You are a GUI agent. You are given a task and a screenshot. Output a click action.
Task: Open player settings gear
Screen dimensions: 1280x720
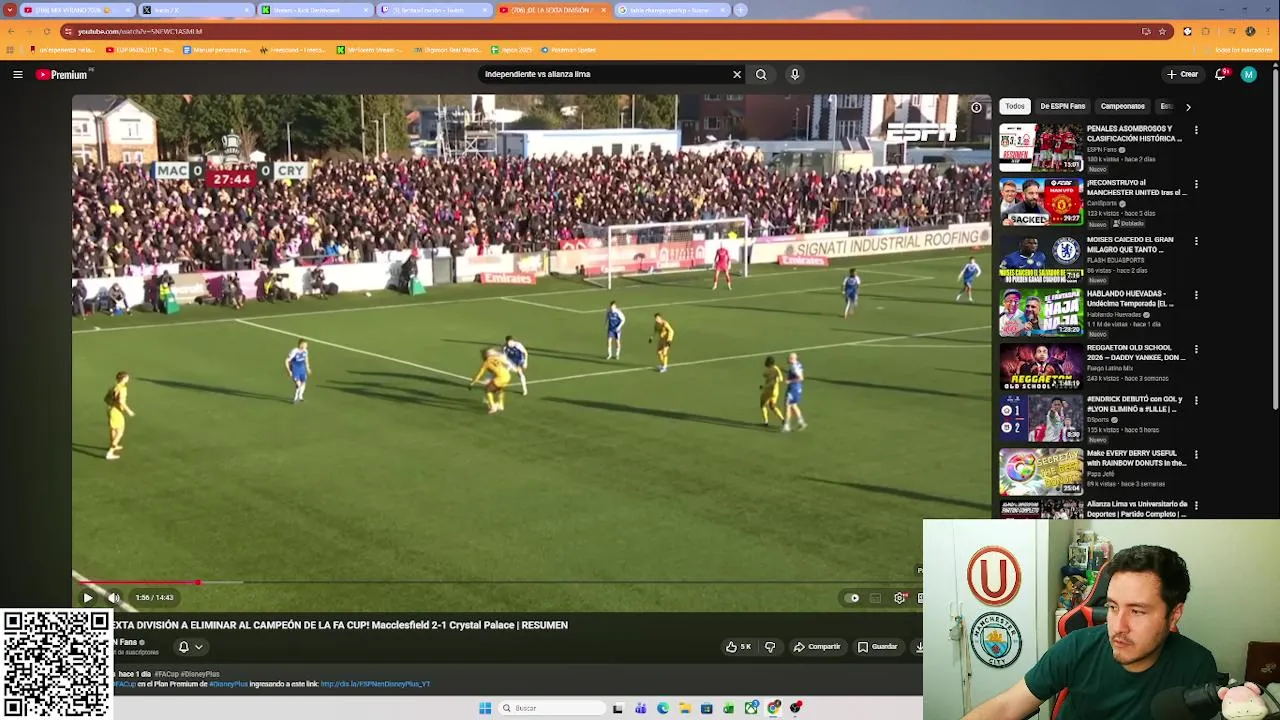[x=899, y=598]
